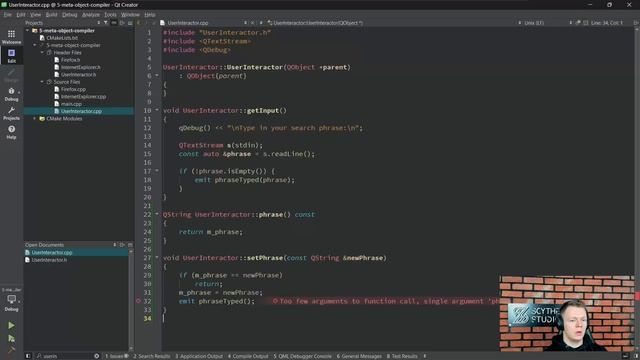Open the Search Results output pane
The width and height of the screenshot is (640, 360).
(151, 356)
